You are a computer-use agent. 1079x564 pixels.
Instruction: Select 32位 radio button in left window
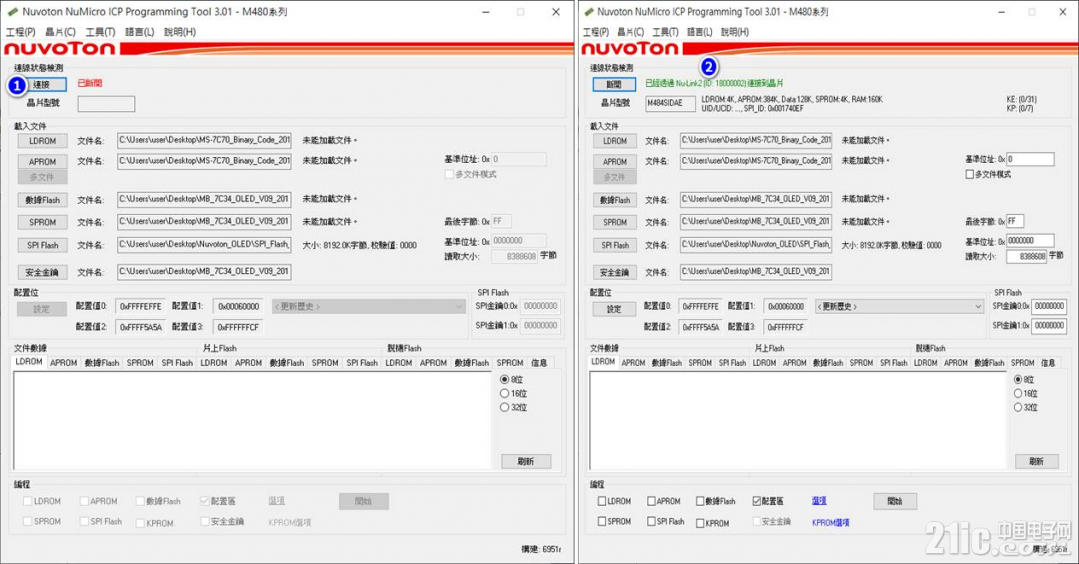pos(504,407)
